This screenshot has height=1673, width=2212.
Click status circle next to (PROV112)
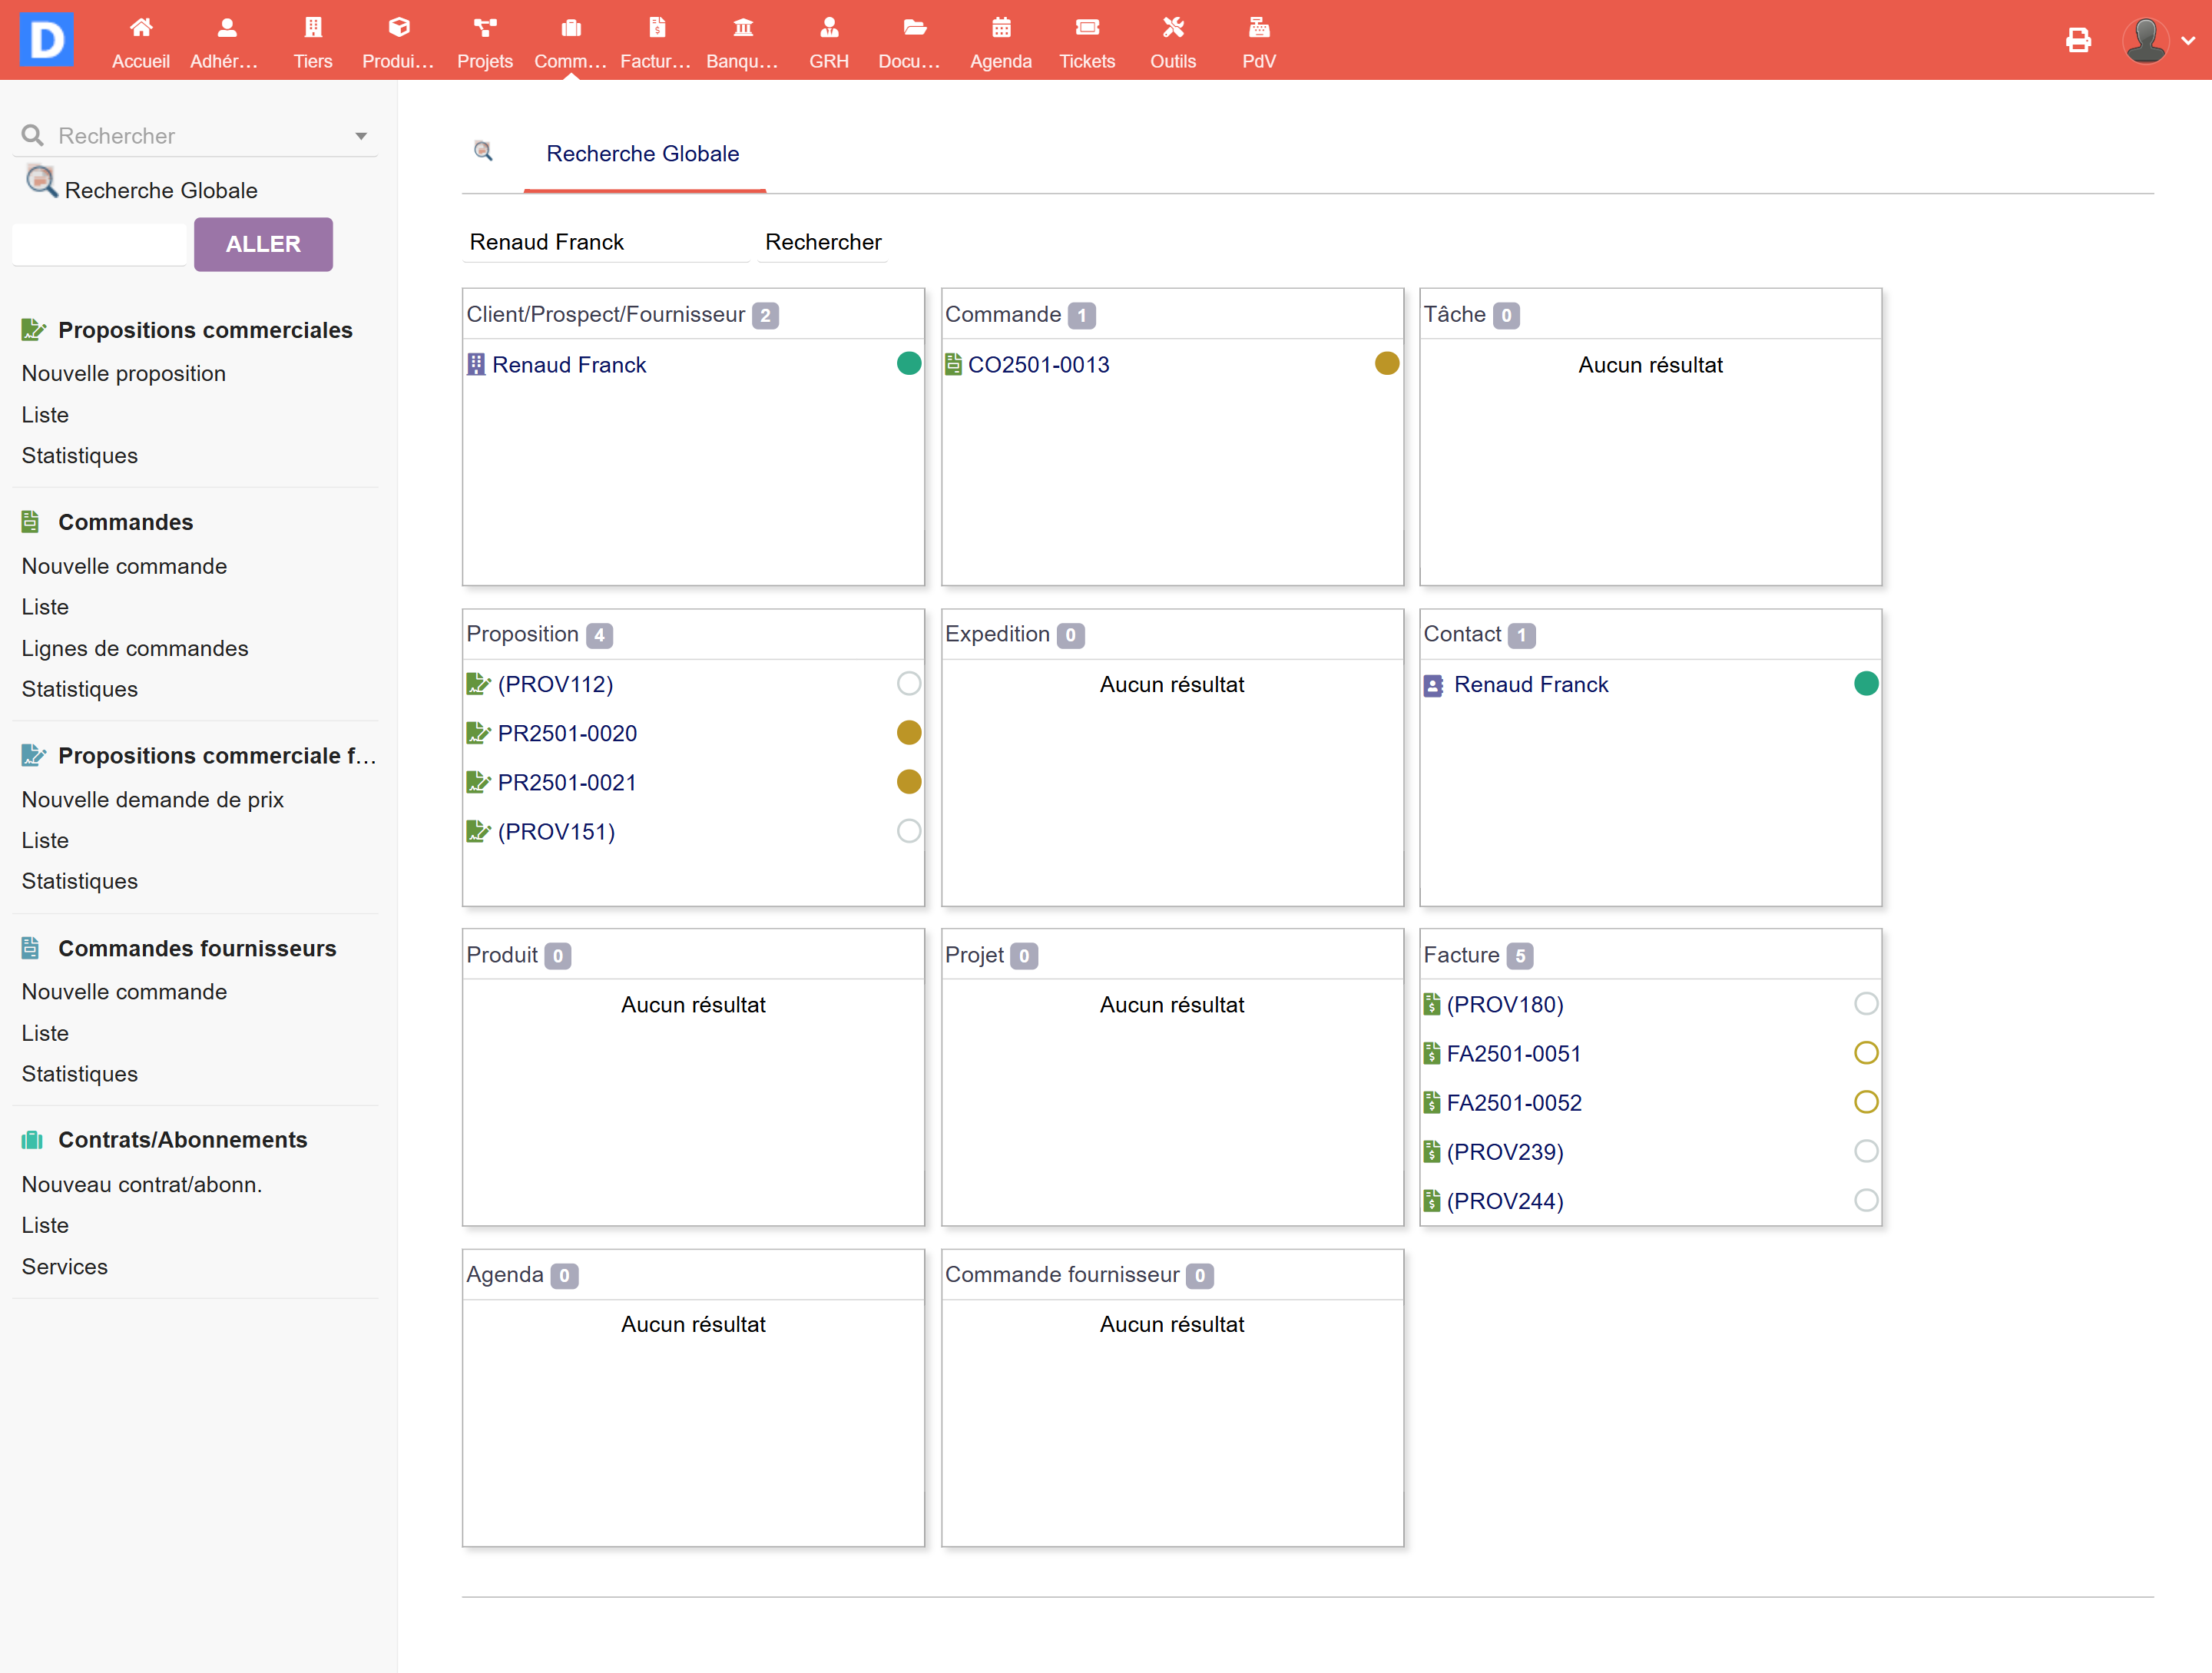[908, 684]
